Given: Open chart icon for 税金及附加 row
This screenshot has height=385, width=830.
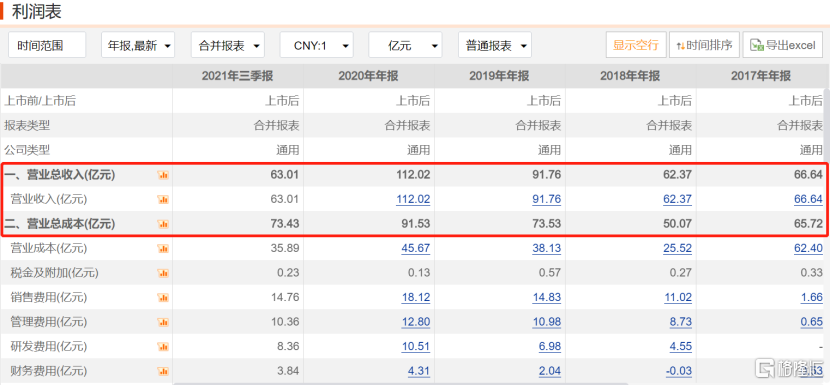Looking at the screenshot, I should pyautogui.click(x=163, y=273).
